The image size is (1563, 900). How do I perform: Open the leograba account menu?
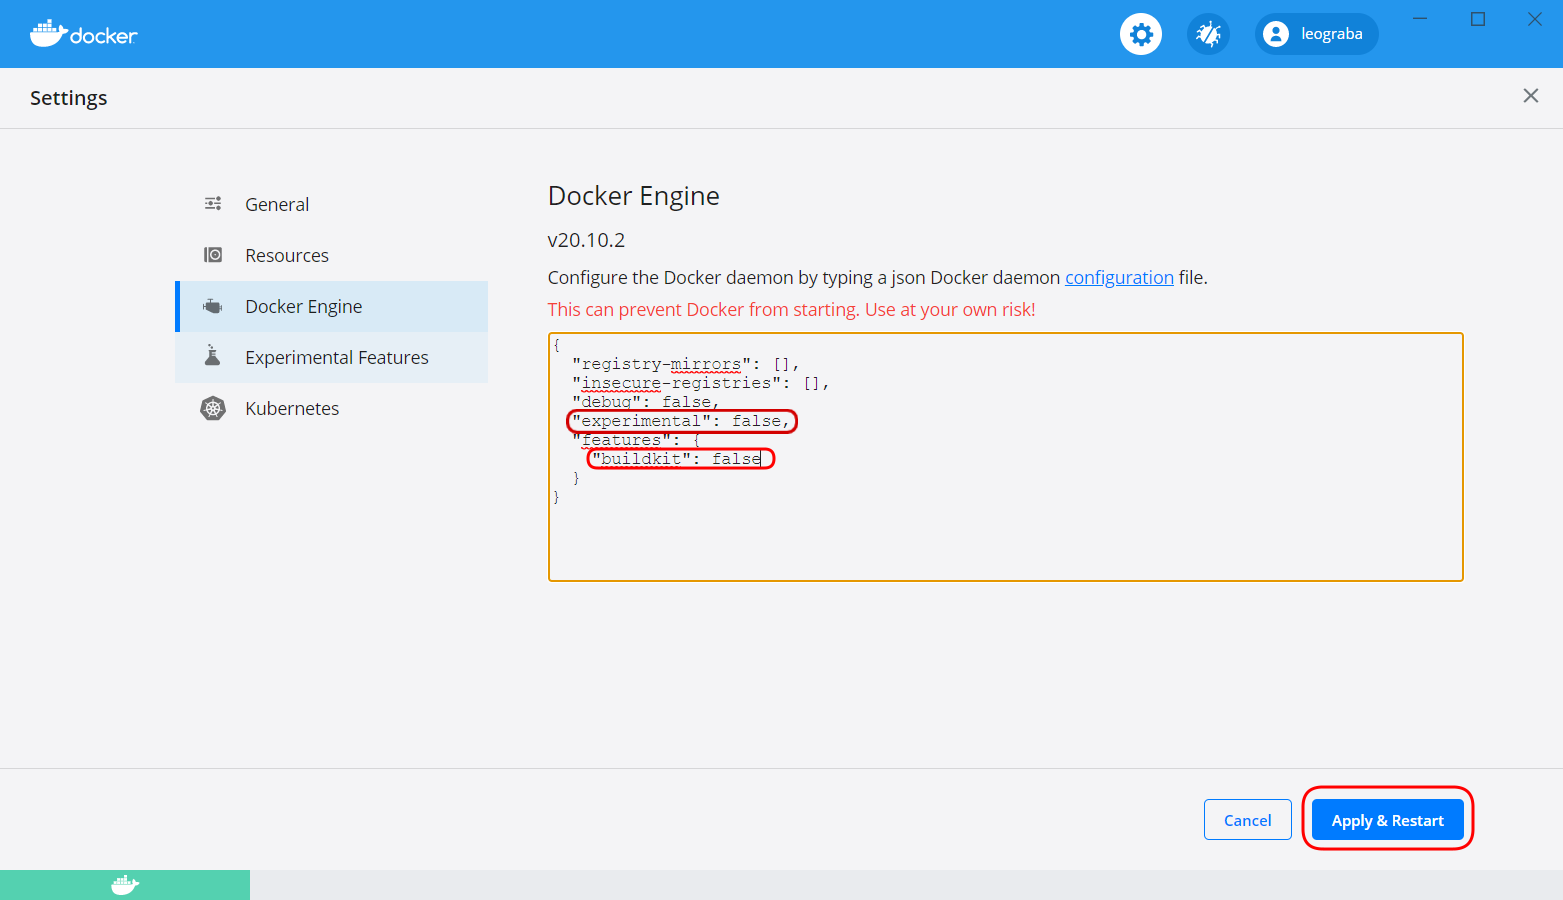coord(1316,34)
